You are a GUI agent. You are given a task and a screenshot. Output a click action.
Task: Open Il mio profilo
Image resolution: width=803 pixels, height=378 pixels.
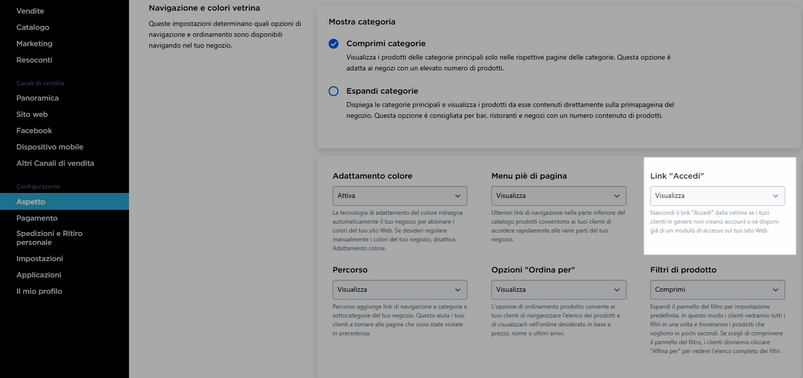(x=39, y=291)
